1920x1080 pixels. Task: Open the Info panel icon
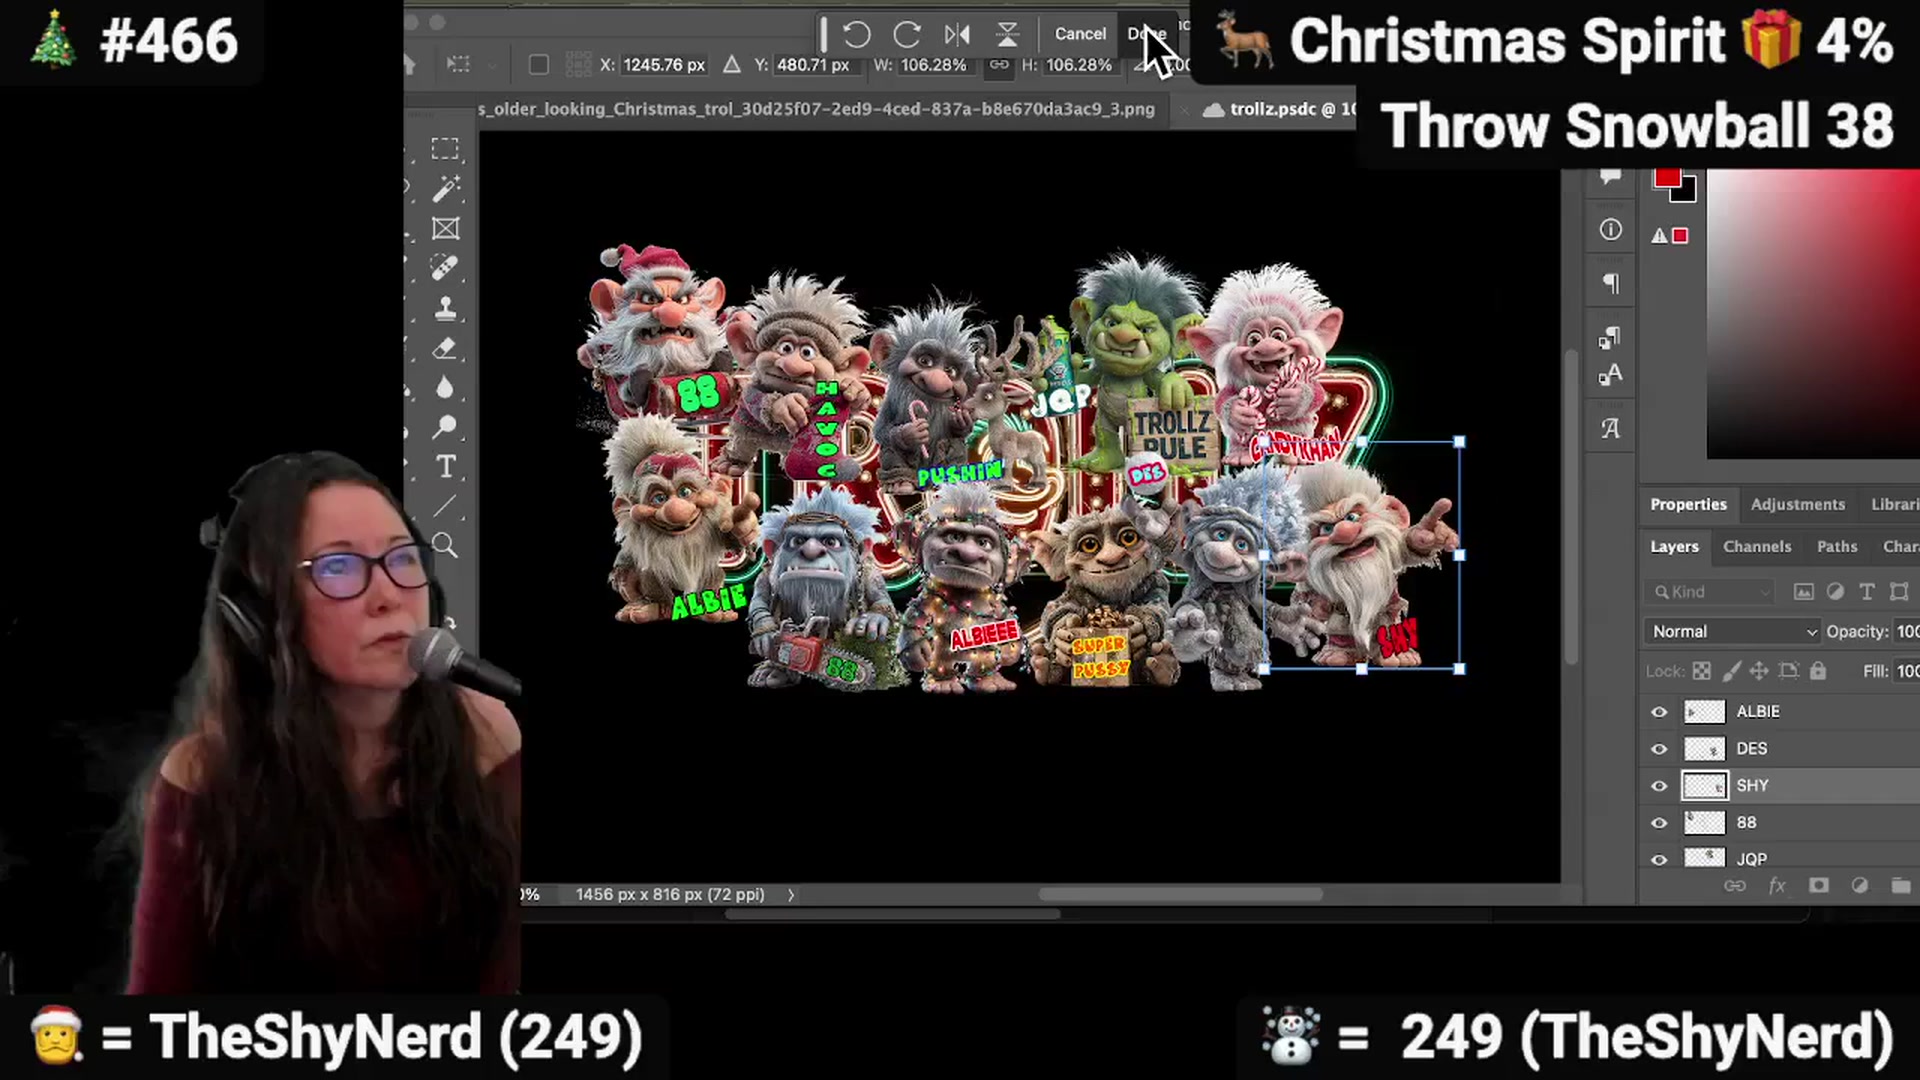[x=1610, y=230]
